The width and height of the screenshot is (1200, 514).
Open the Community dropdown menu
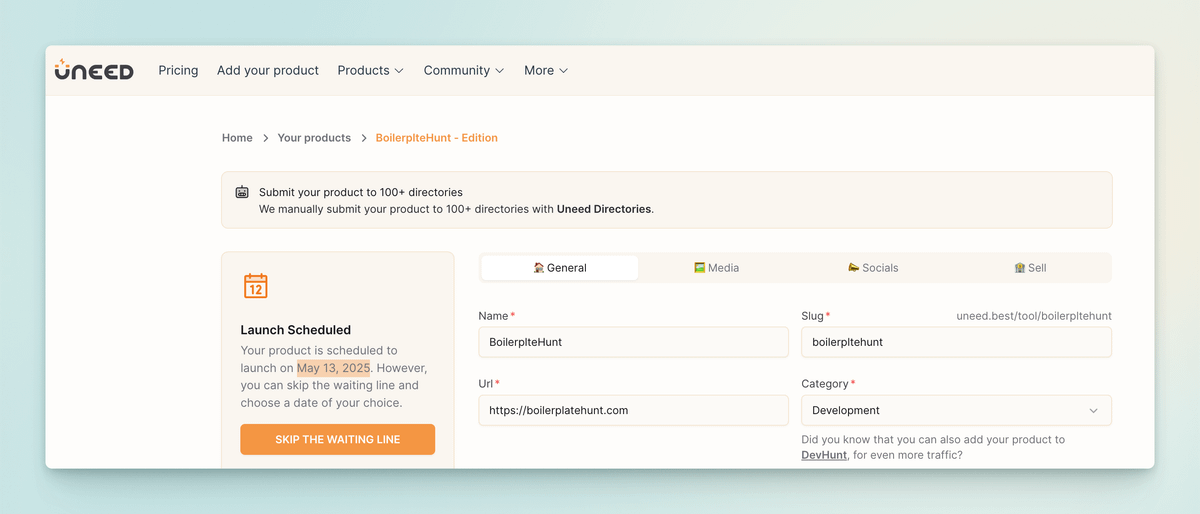463,70
